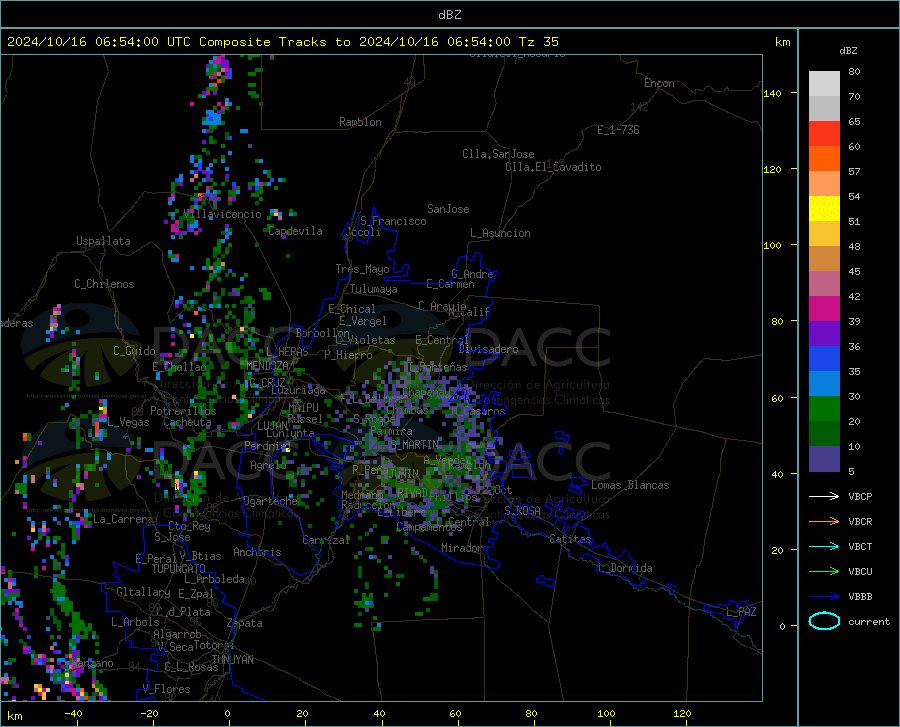The image size is (900, 727).
Task: Click the L_Dormida label on map
Action: coord(624,568)
